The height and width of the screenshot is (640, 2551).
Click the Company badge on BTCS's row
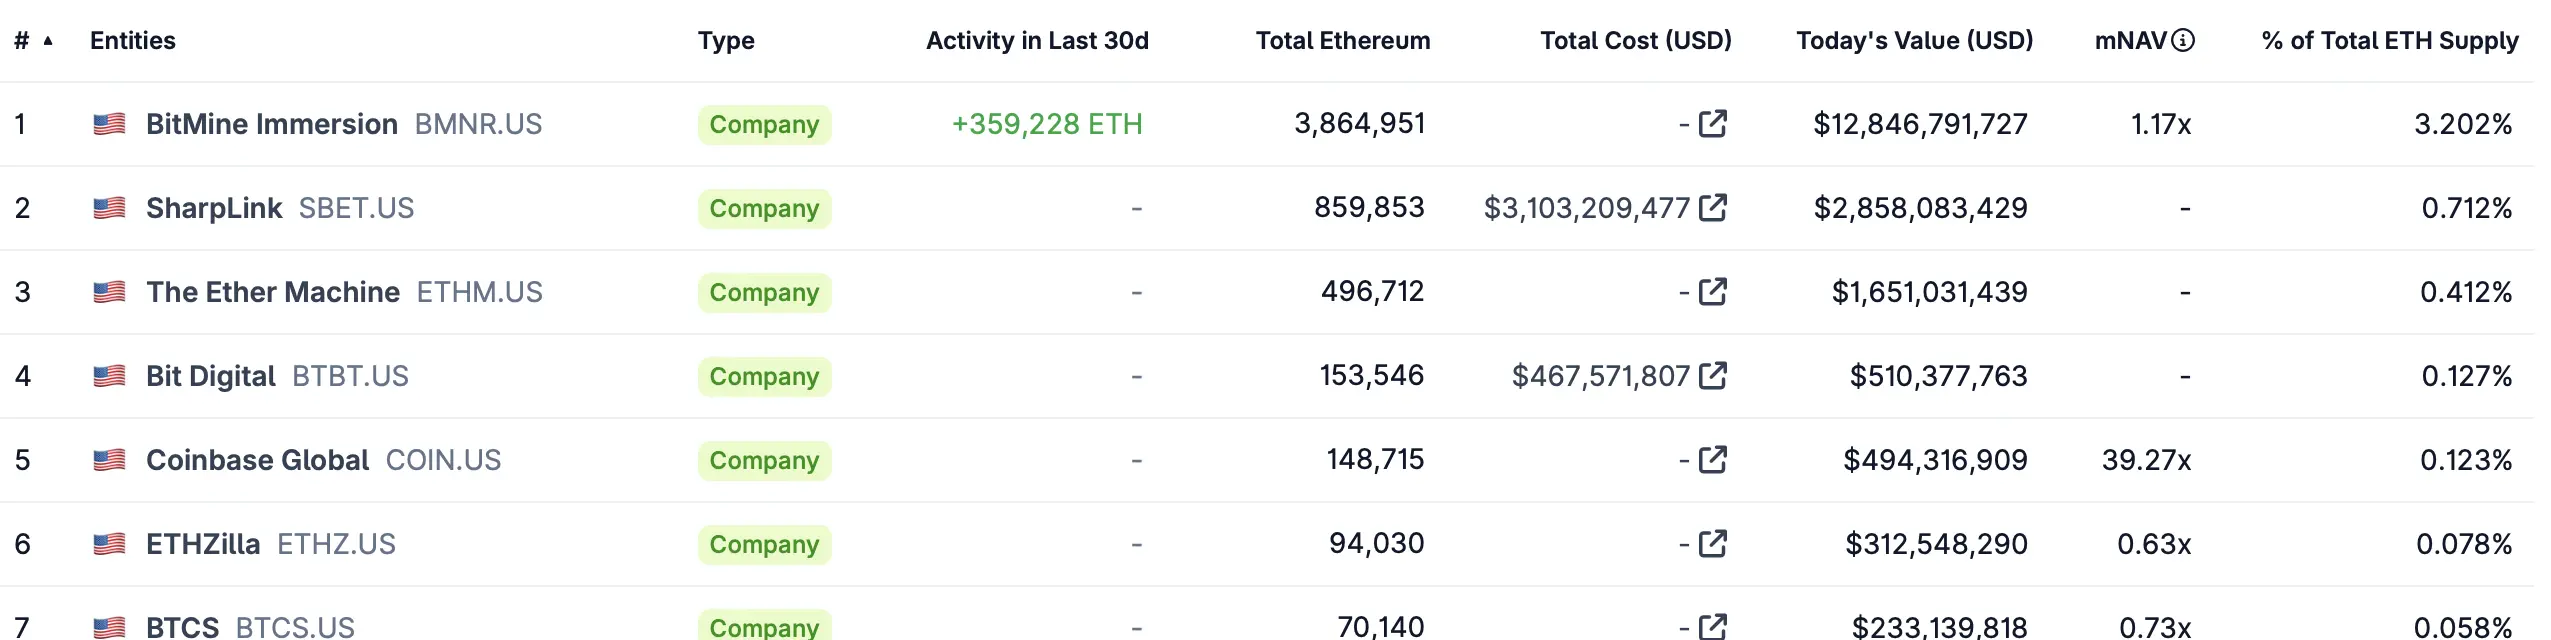763,627
